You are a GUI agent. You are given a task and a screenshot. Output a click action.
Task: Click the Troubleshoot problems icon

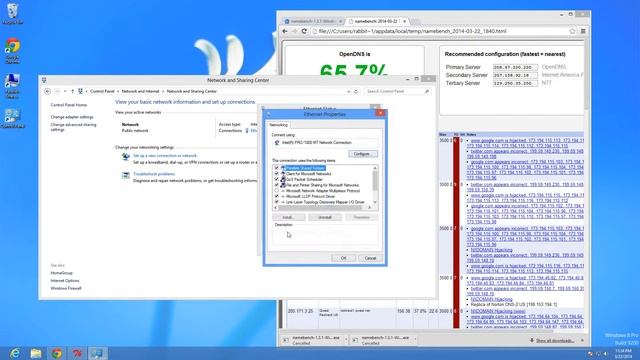pos(126,175)
